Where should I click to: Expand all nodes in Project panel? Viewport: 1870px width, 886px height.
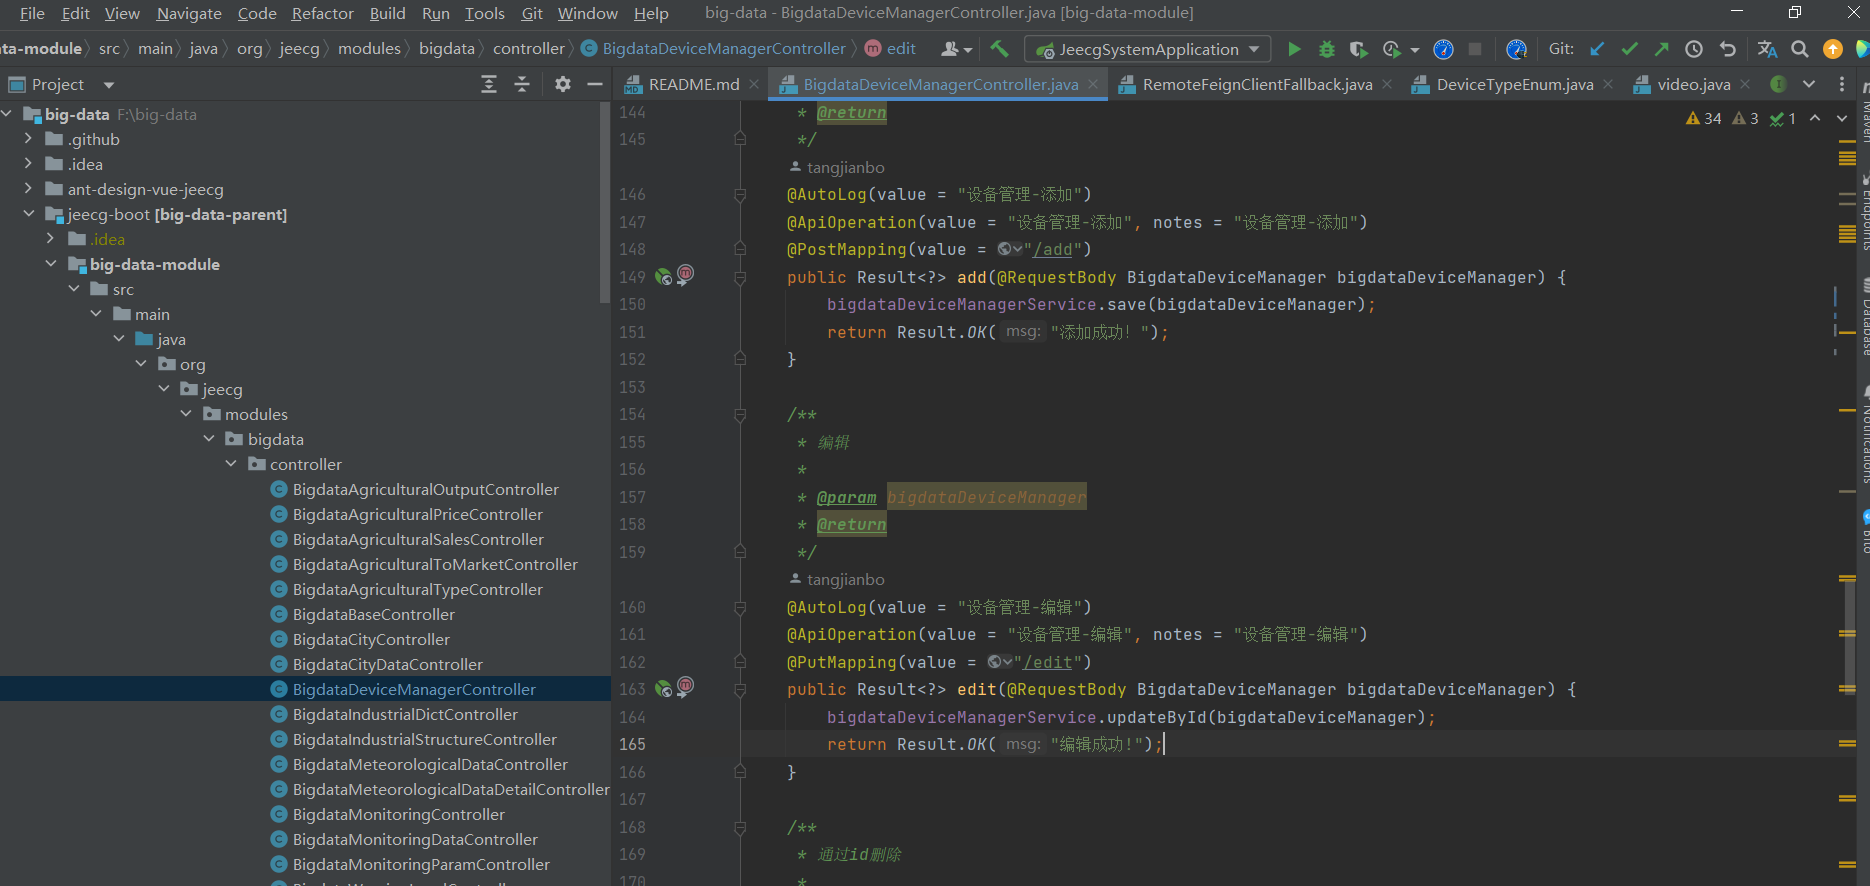(x=489, y=84)
